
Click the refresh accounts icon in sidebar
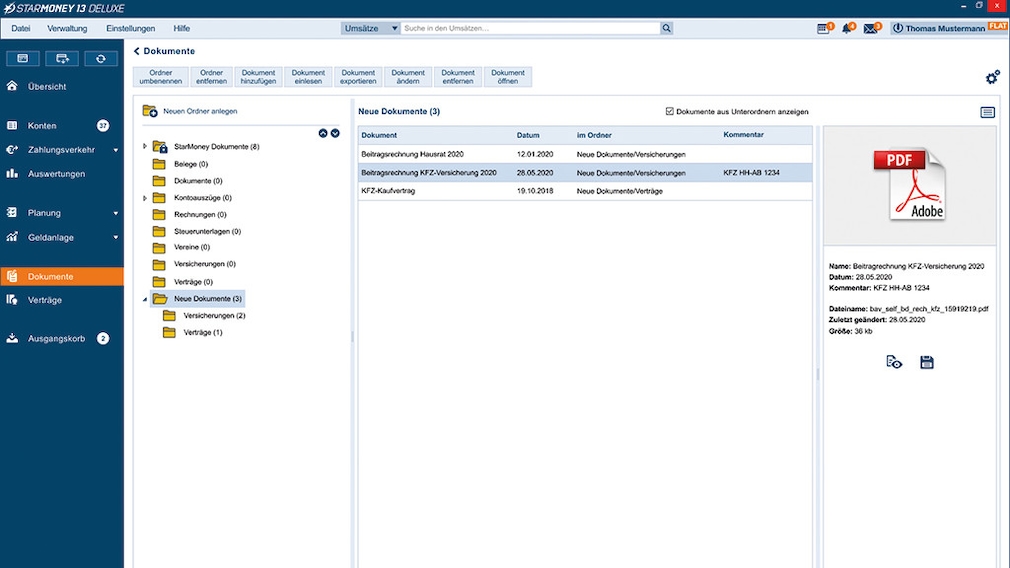click(100, 59)
